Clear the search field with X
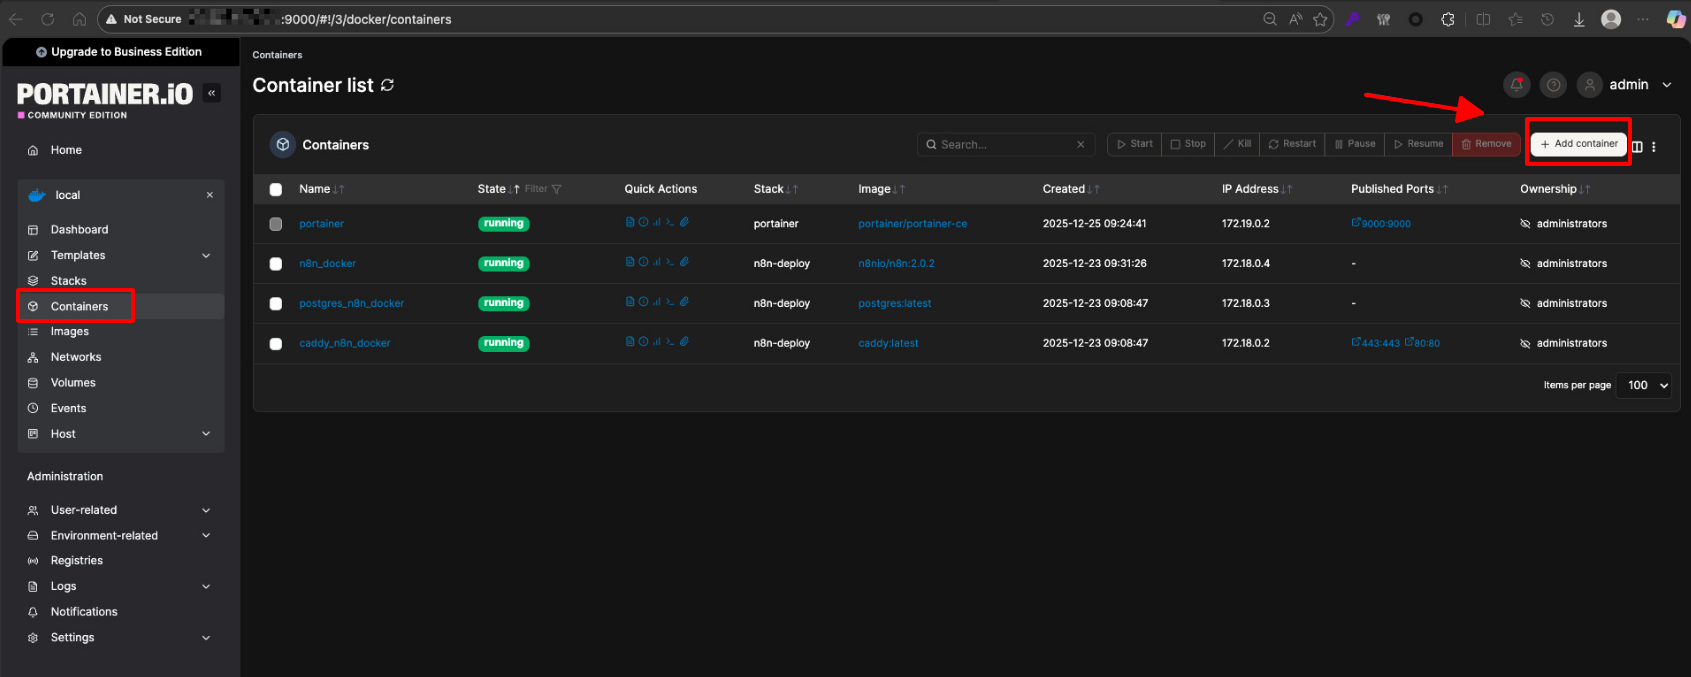Viewport: 1691px width, 677px height. (1081, 144)
